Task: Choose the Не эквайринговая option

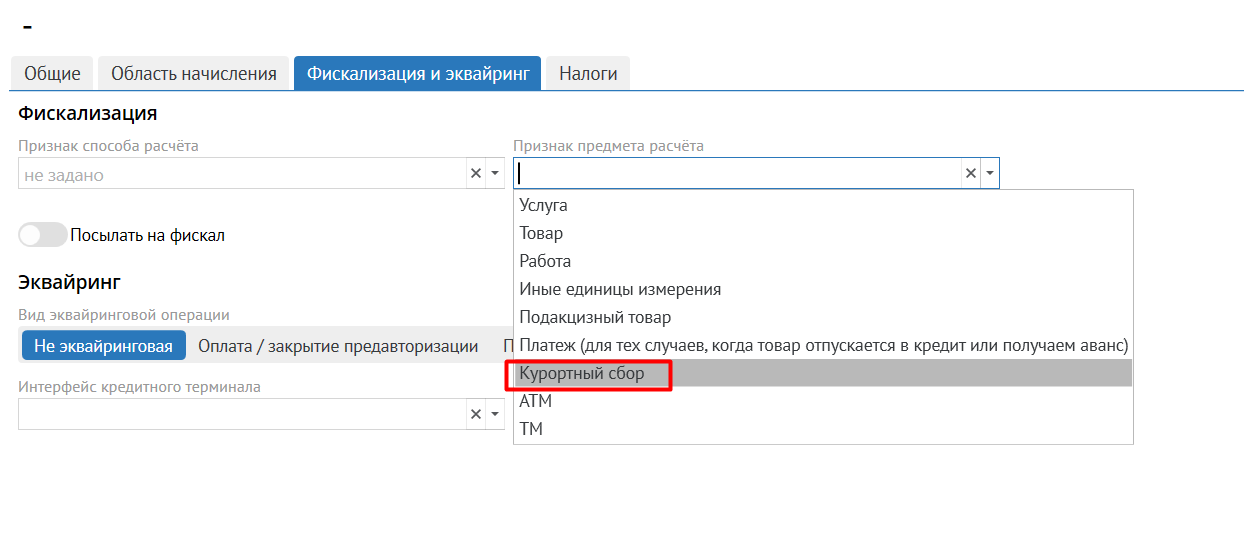Action: point(104,346)
